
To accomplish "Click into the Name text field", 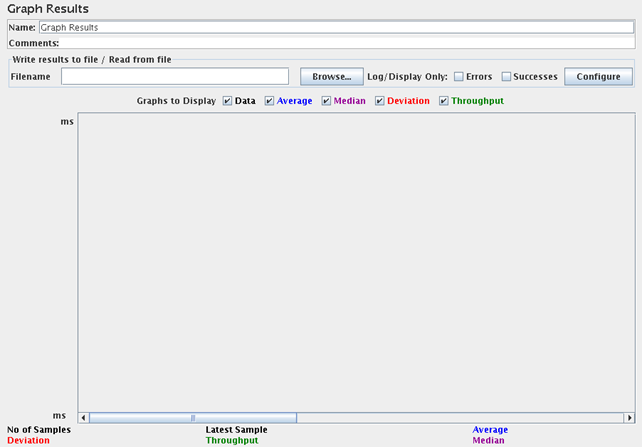I will [x=335, y=28].
